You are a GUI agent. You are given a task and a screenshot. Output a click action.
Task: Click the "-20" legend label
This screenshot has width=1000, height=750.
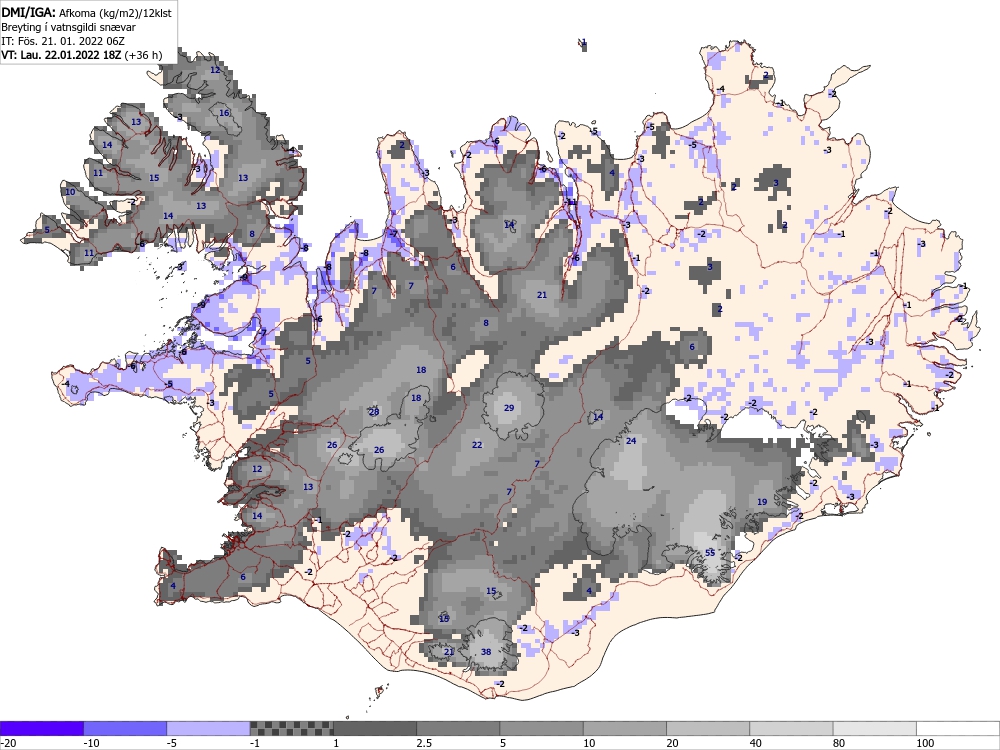pyautogui.click(x=8, y=743)
